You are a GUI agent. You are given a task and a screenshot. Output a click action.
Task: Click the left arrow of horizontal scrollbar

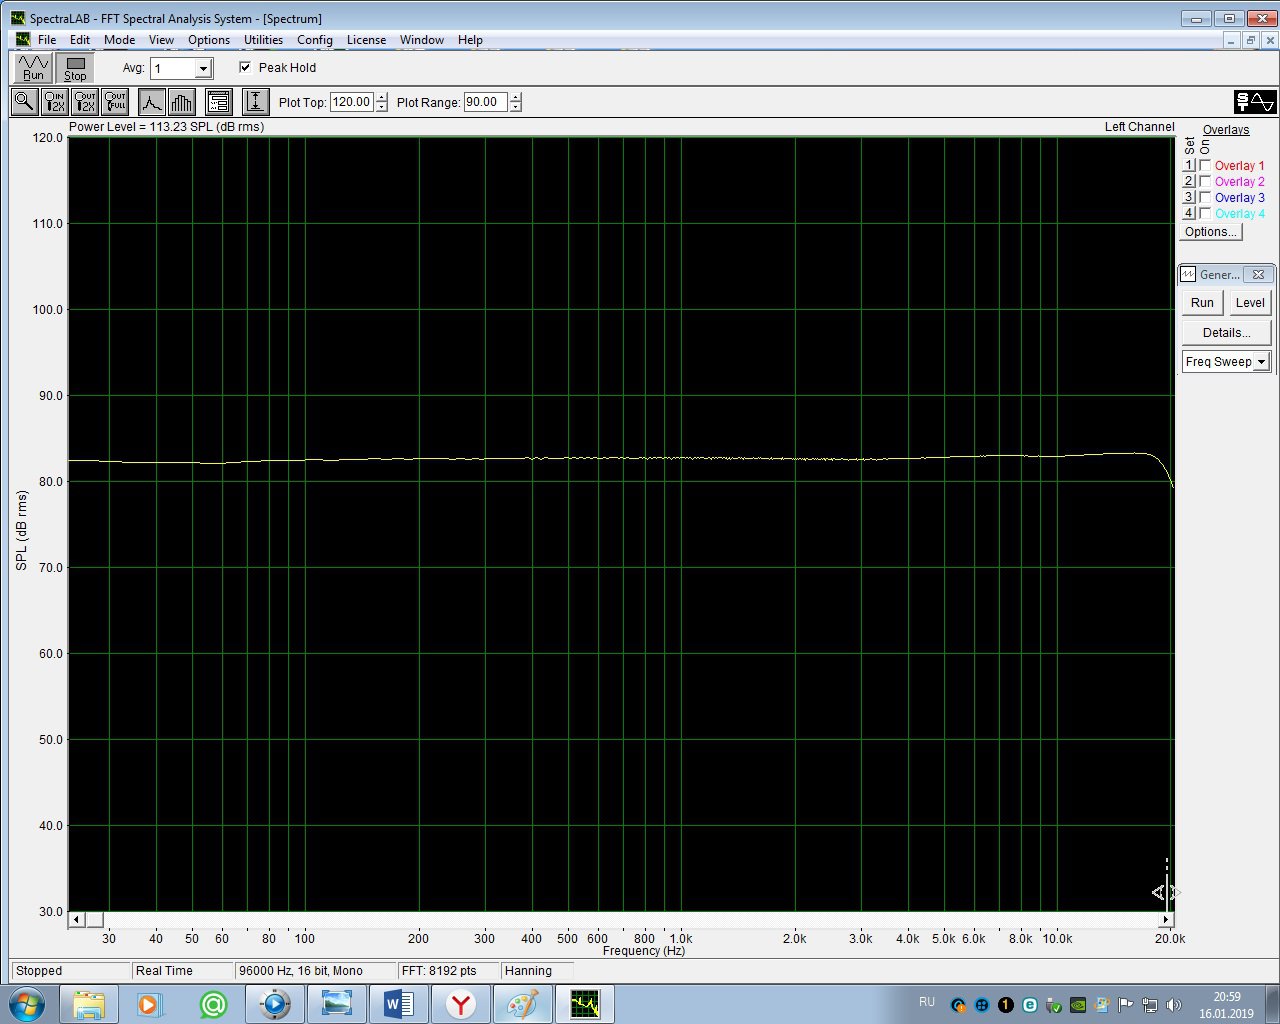pos(77,919)
